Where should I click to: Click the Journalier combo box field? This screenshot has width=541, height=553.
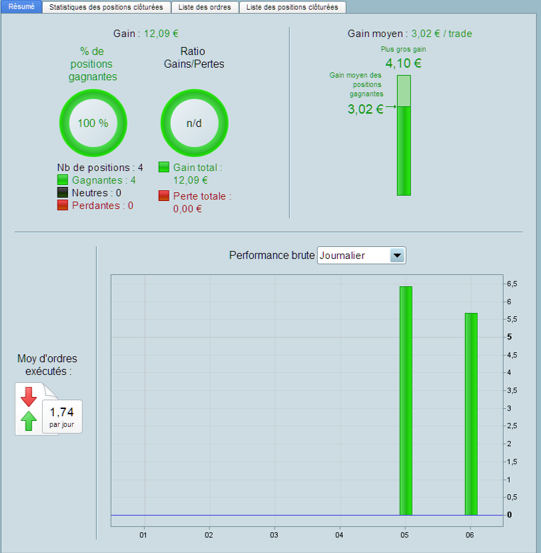tap(361, 255)
